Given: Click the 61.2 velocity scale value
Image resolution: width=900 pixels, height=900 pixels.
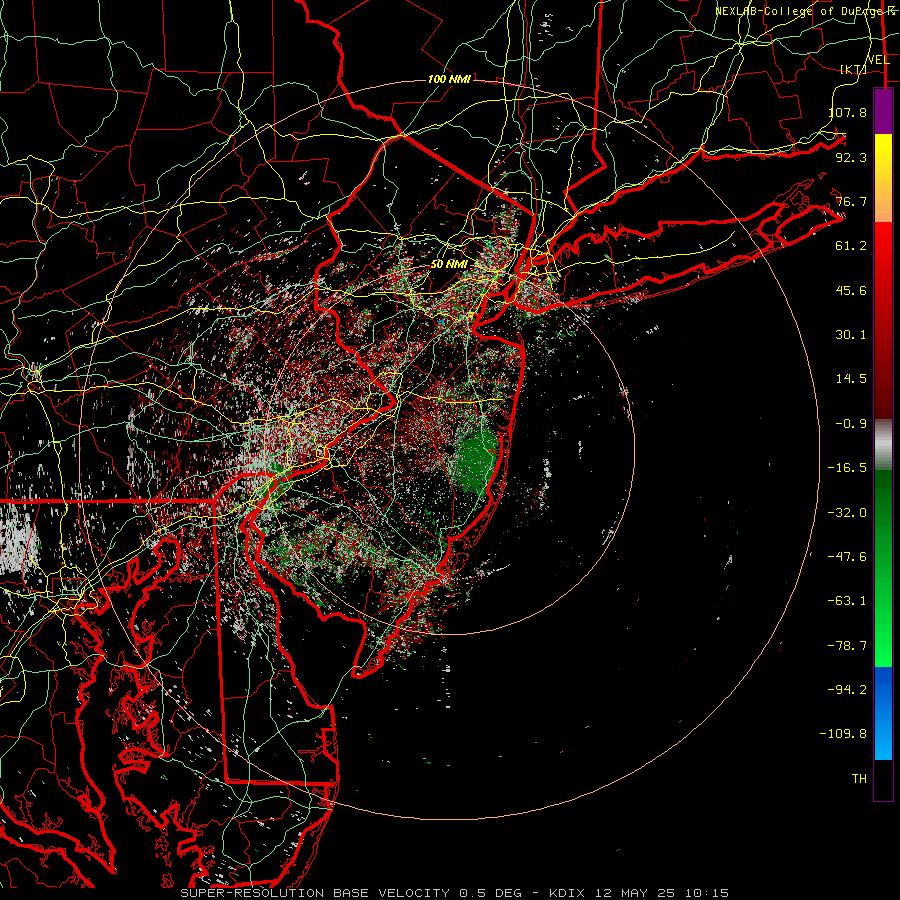Looking at the screenshot, I should tap(851, 246).
